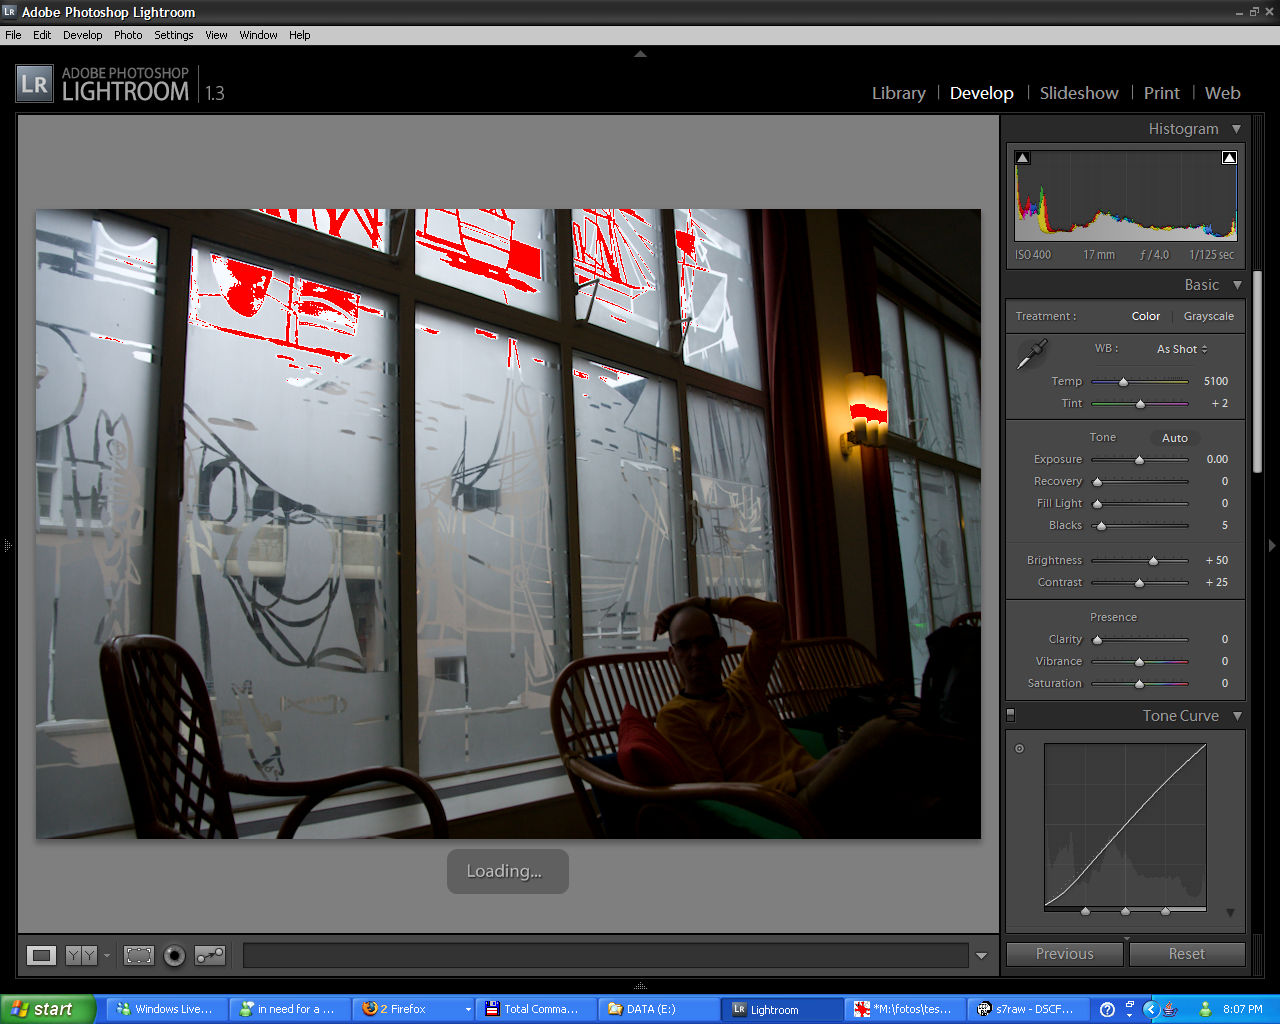Collapse the Basic panel
Viewport: 1280px width, 1024px height.
(1237, 285)
